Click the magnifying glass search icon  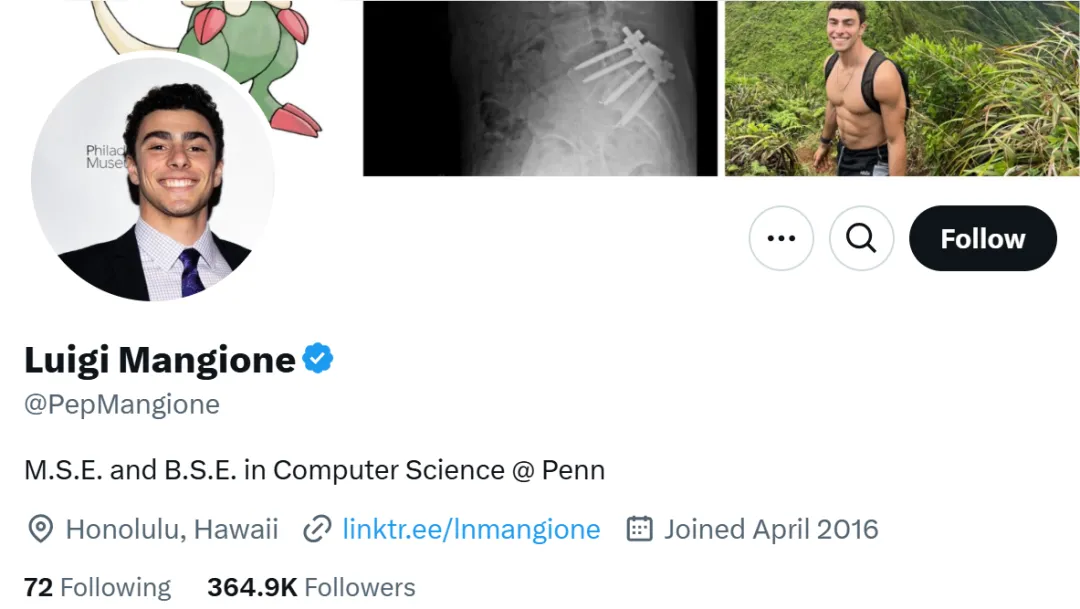coord(861,238)
